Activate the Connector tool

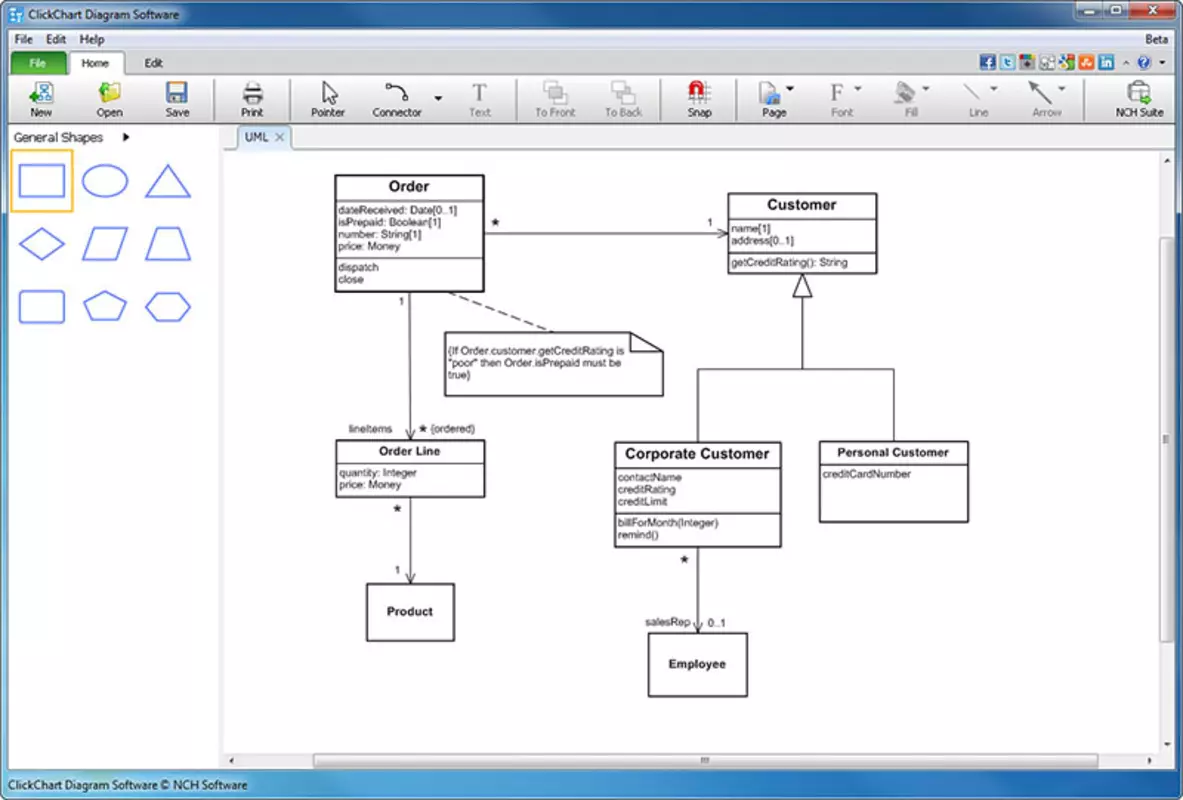397,100
